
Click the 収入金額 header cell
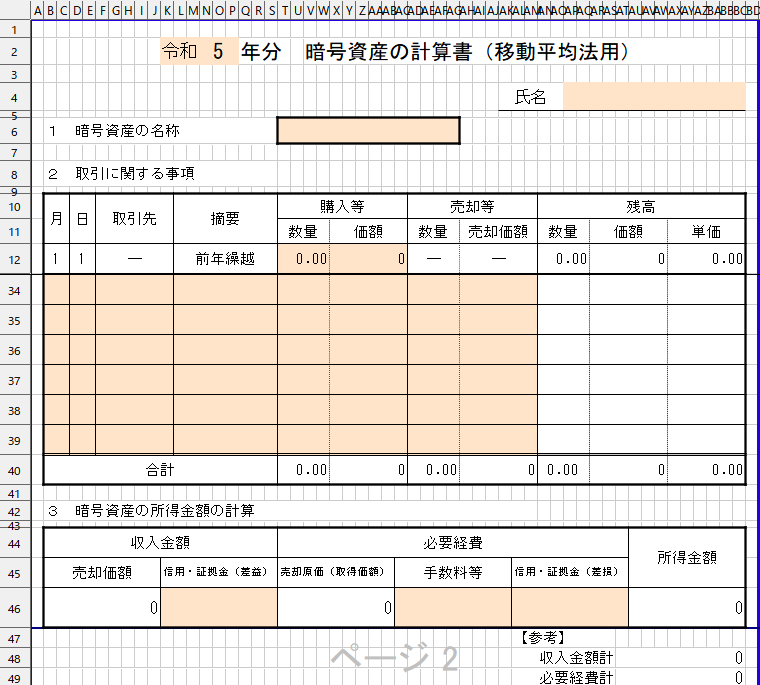[160, 542]
